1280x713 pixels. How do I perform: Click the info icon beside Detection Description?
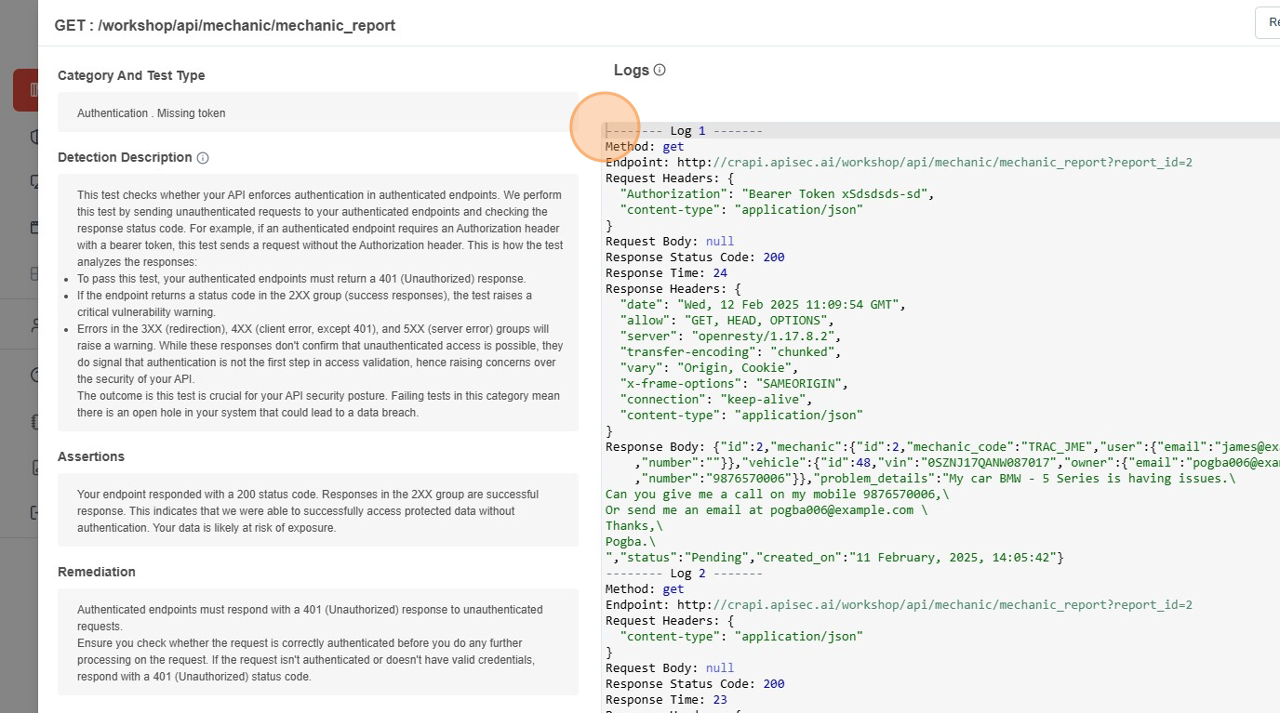point(203,158)
